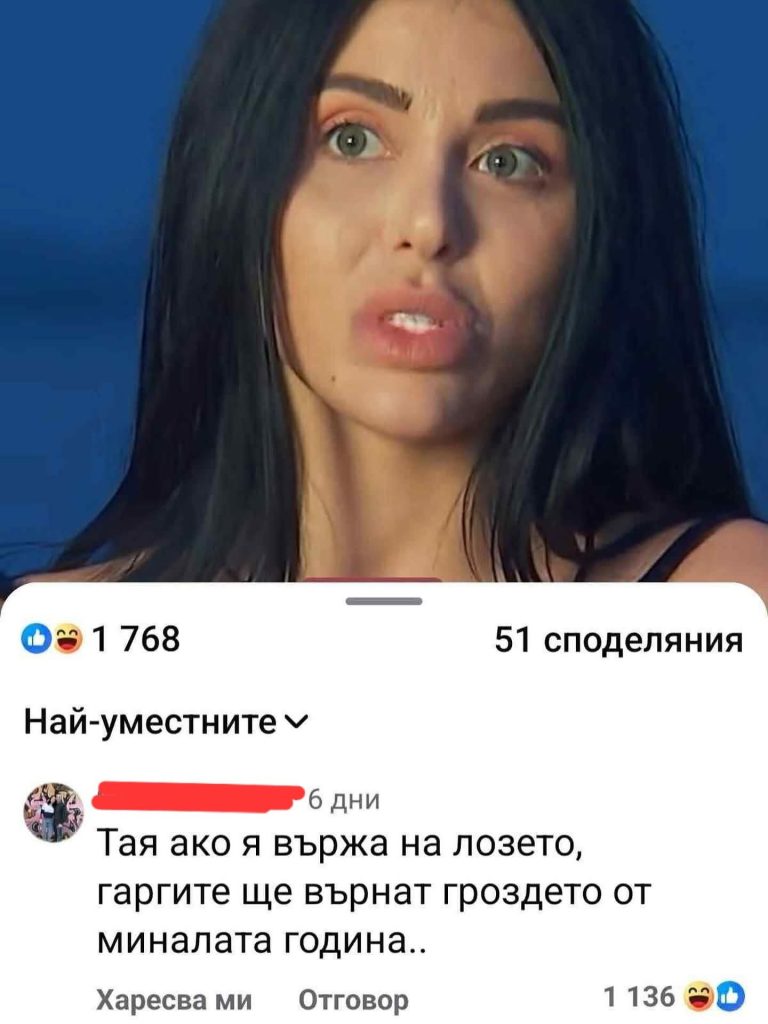Screen dimensions: 768x1024
Task: Tap the Haha emoji reaction beside 1 768
Action: 67,638
